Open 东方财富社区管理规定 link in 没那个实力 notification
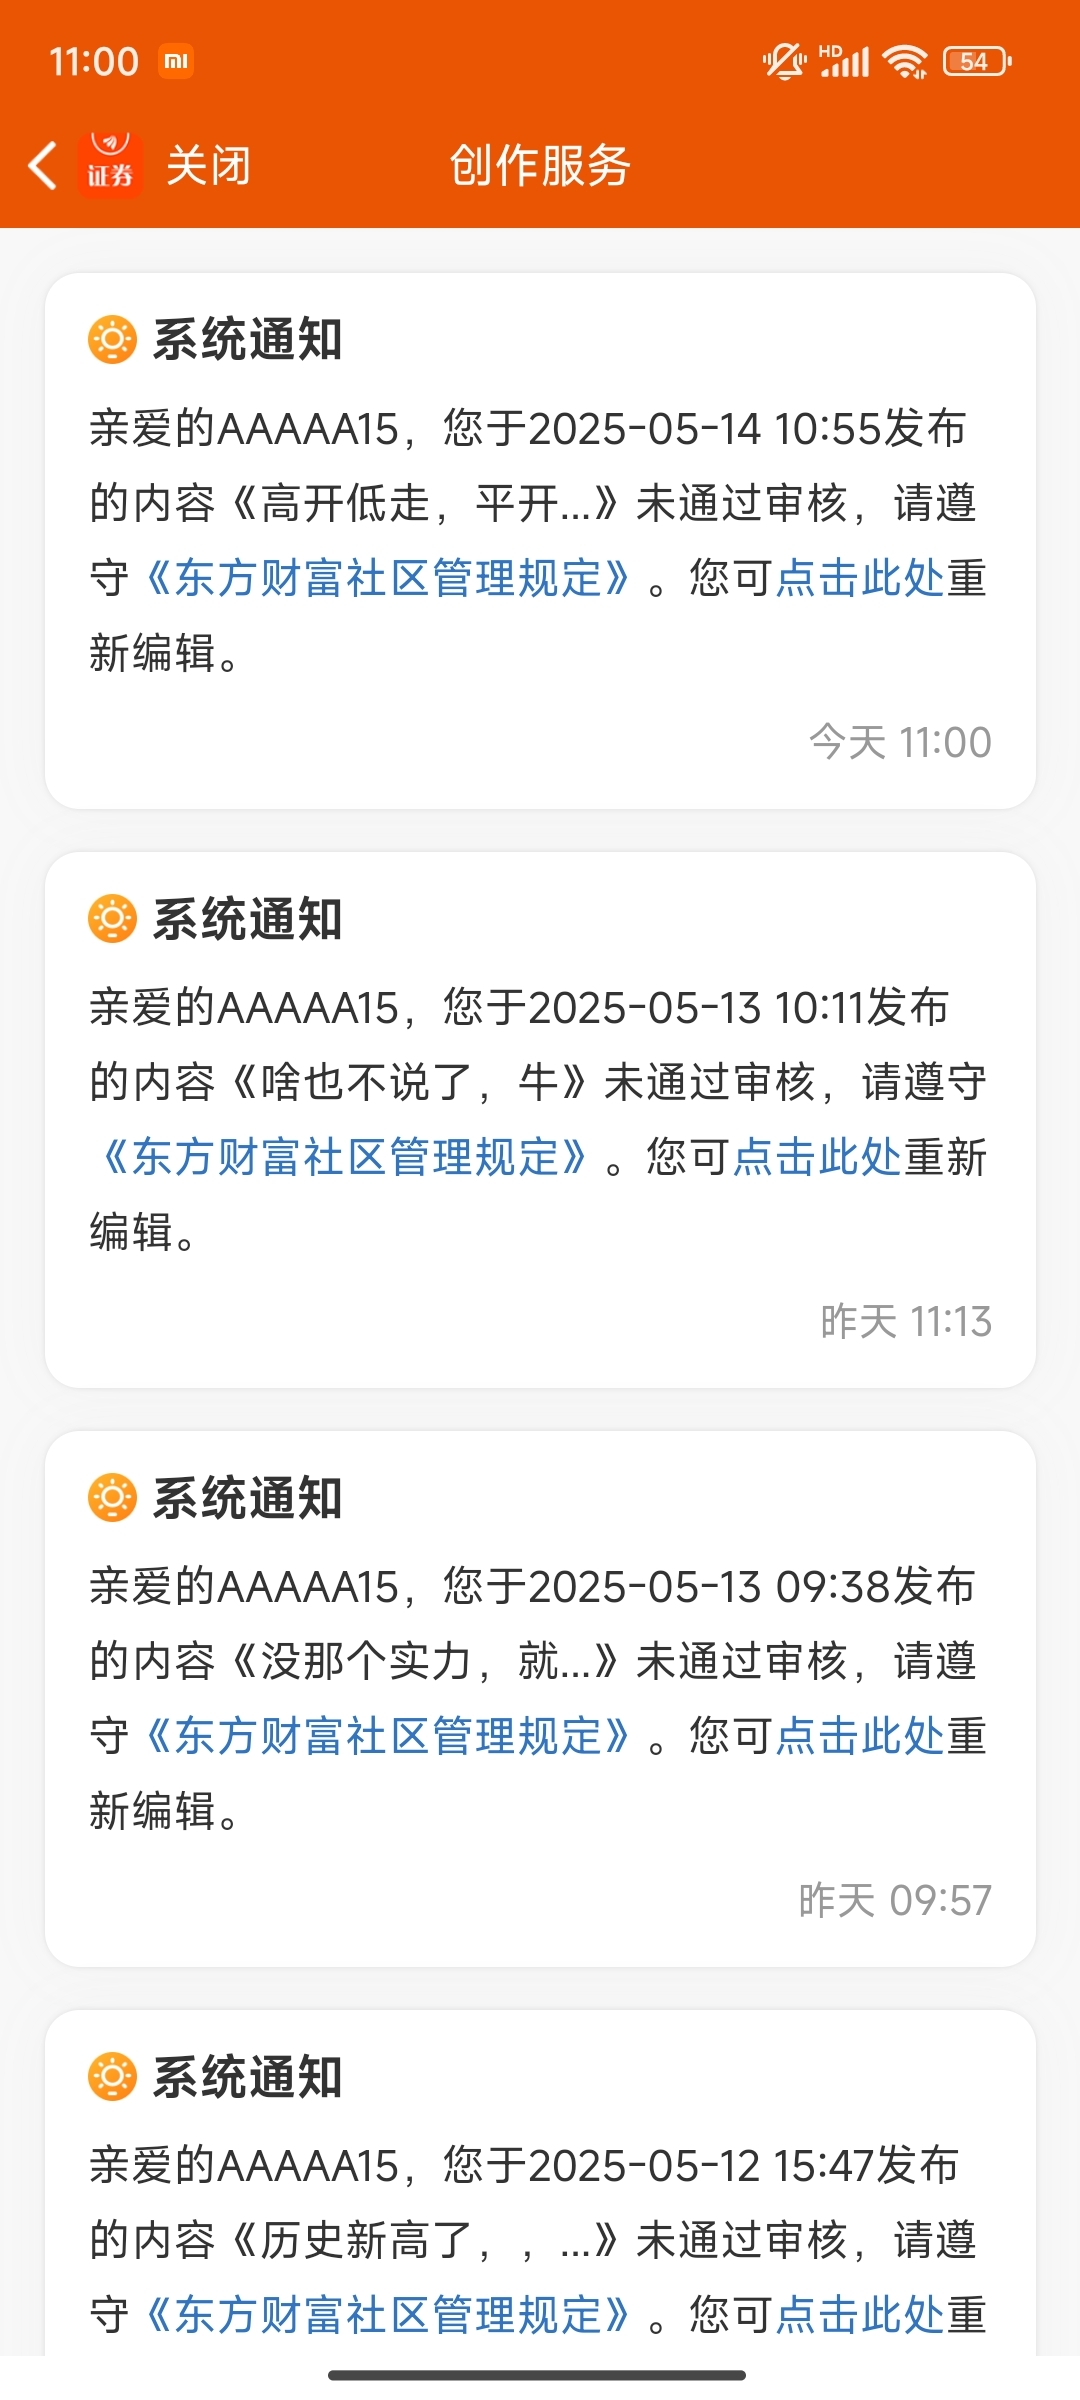 click(x=388, y=1736)
